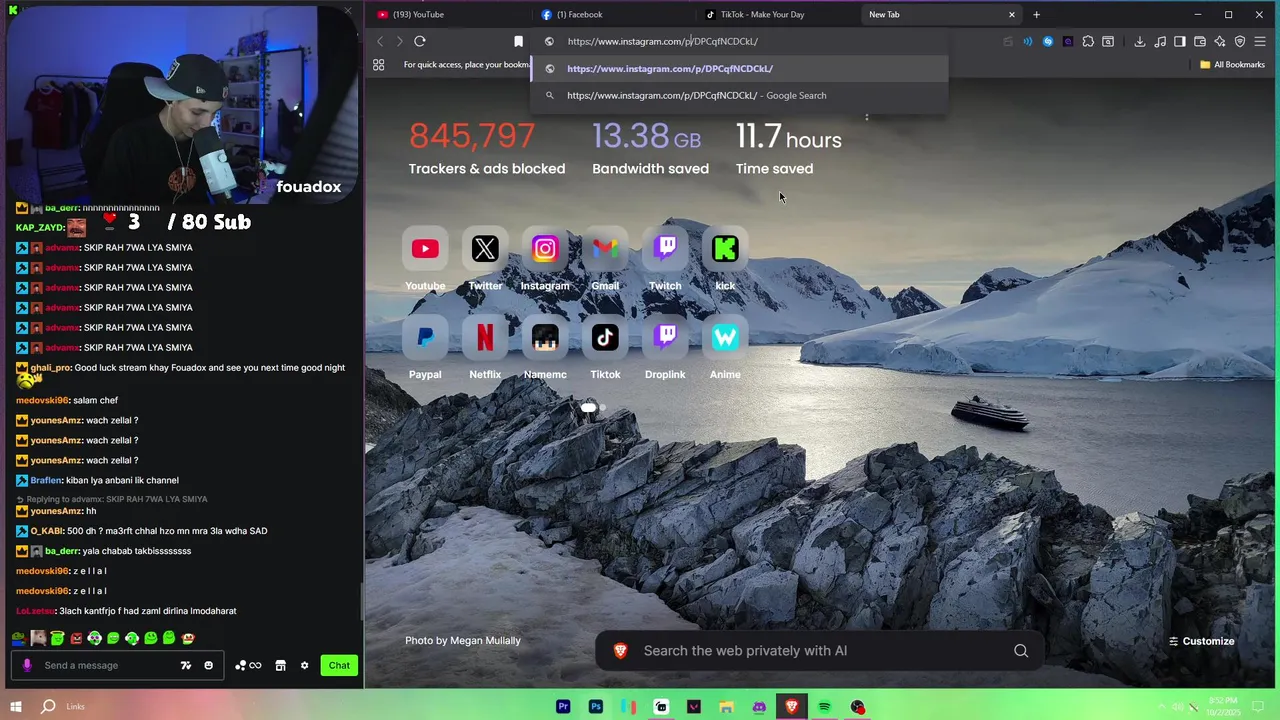Open the All Bookmarks folder
This screenshot has width=1280, height=720.
[1232, 65]
